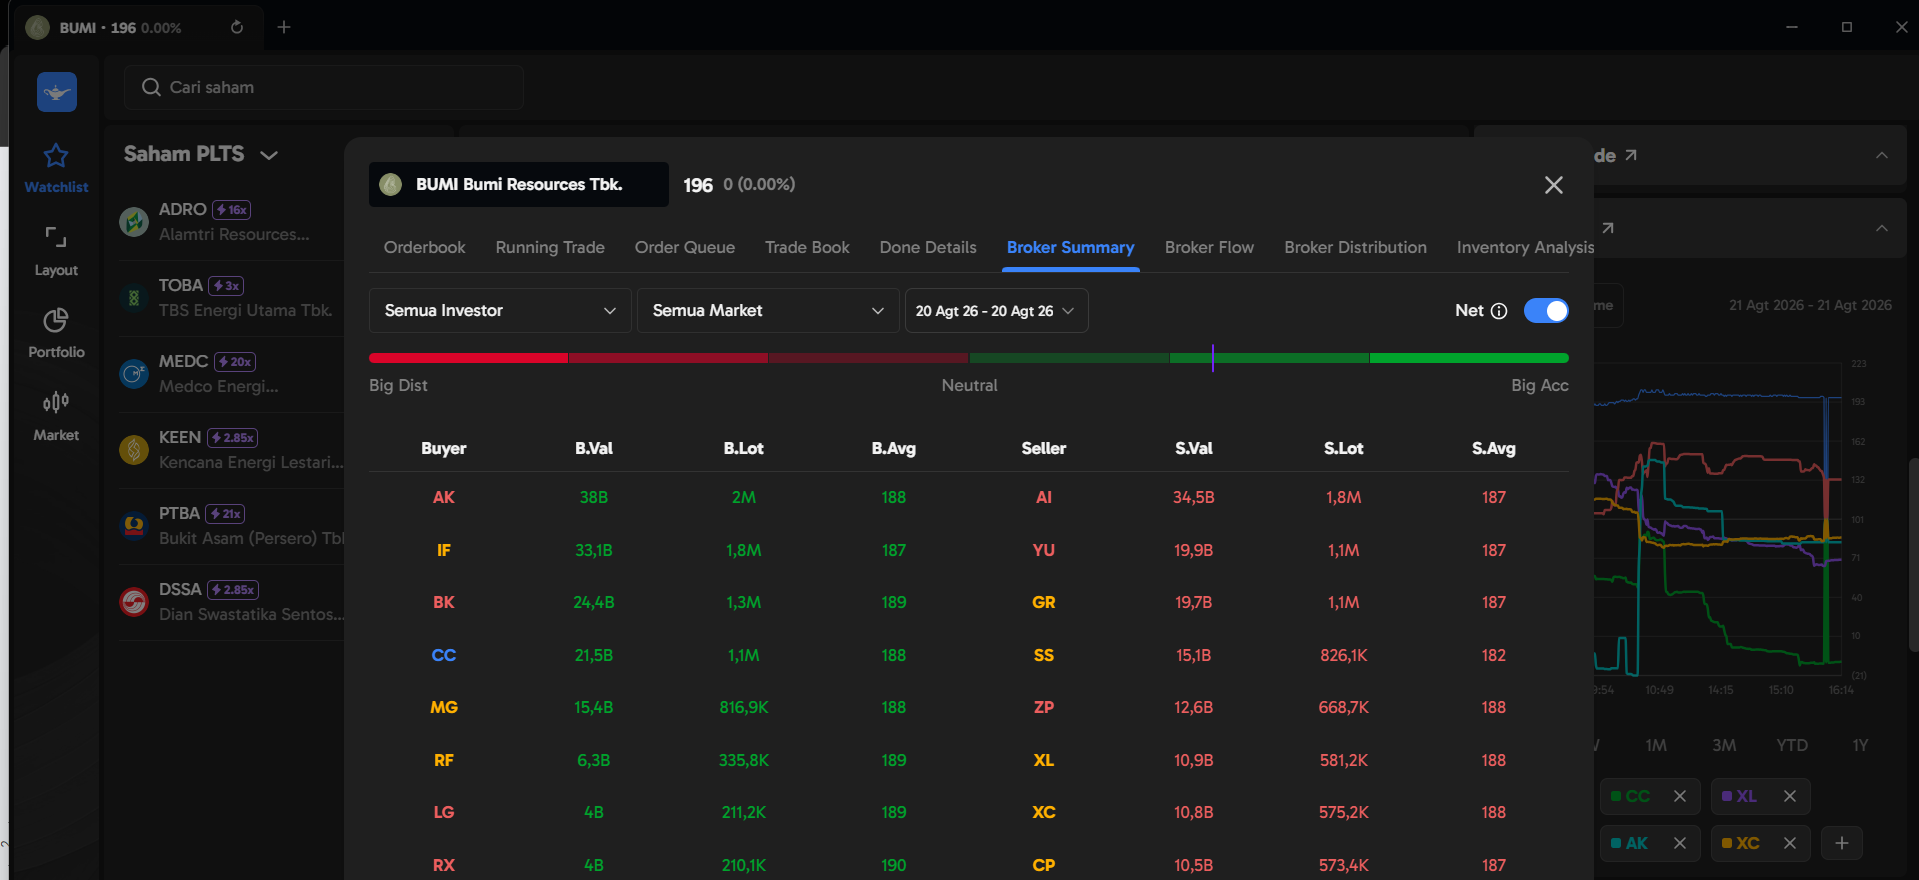Click the TOBA company logo
This screenshot has height=880, width=1919.
(x=134, y=298)
